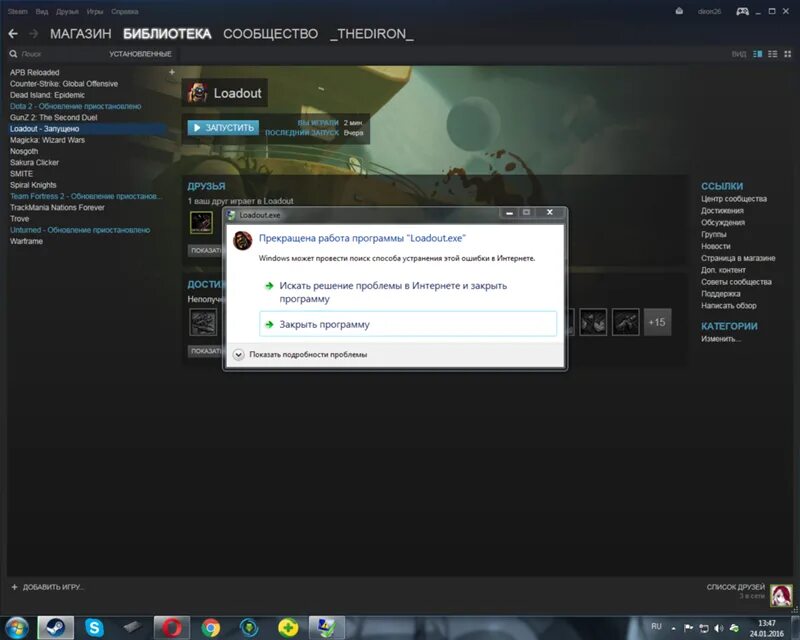
Task: Open Написать обзор link
Action: (x=729, y=305)
